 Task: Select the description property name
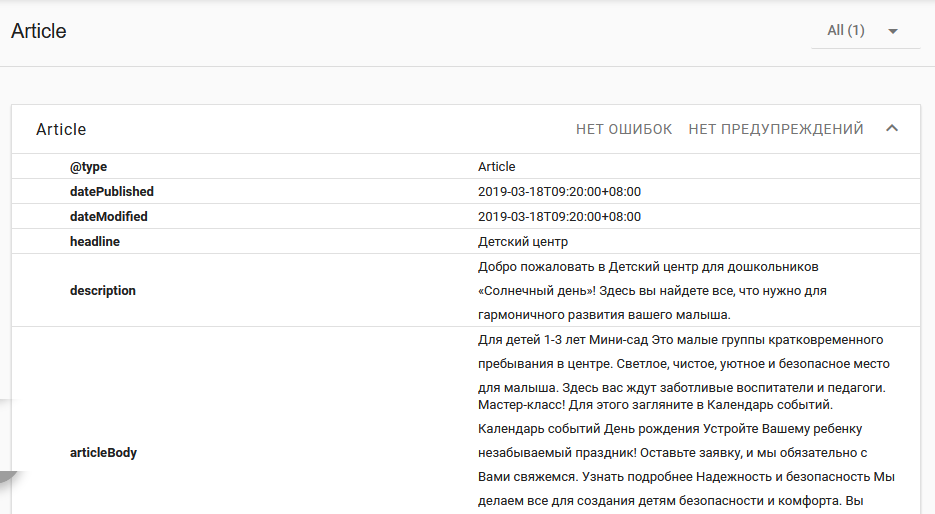pyautogui.click(x=103, y=291)
